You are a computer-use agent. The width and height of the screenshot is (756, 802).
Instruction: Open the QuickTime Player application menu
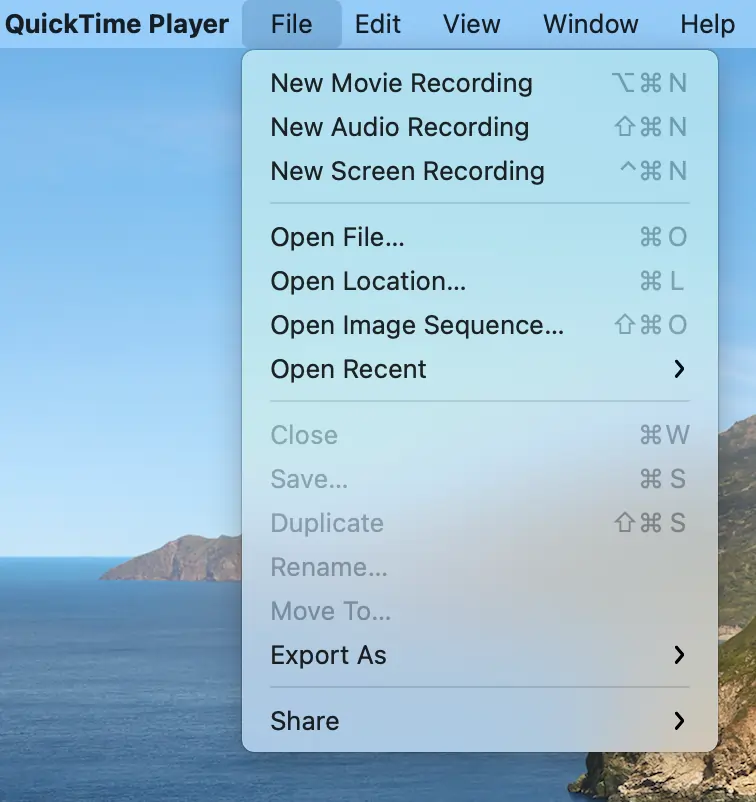117,24
